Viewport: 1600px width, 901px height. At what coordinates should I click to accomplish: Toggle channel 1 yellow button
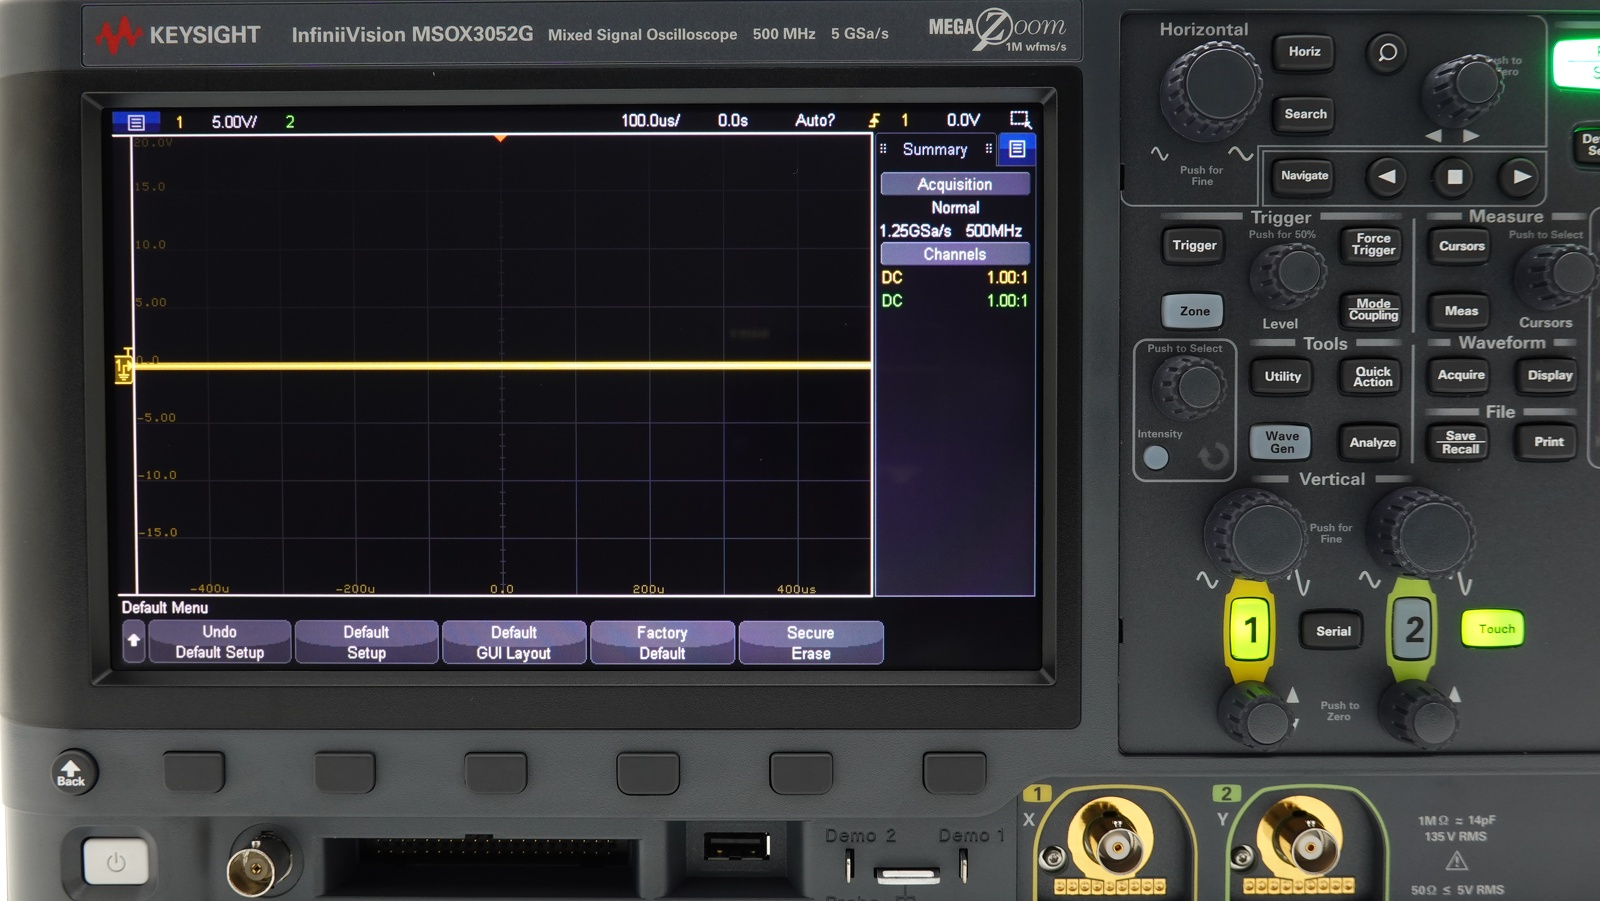pyautogui.click(x=1250, y=629)
